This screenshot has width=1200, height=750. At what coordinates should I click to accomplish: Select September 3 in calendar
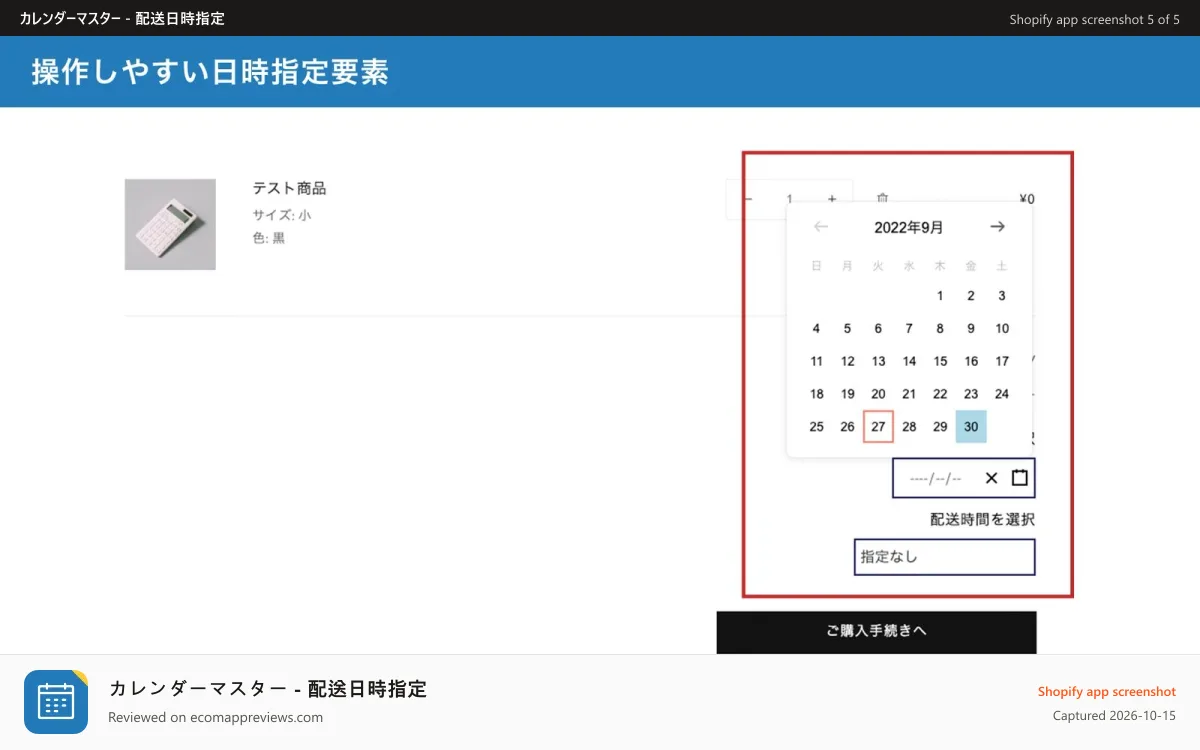click(1002, 296)
